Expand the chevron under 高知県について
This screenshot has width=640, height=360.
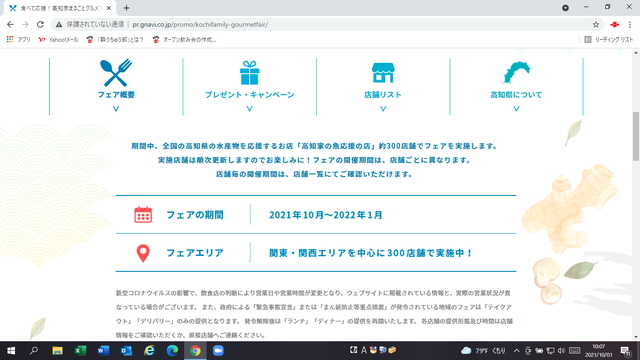[516, 109]
